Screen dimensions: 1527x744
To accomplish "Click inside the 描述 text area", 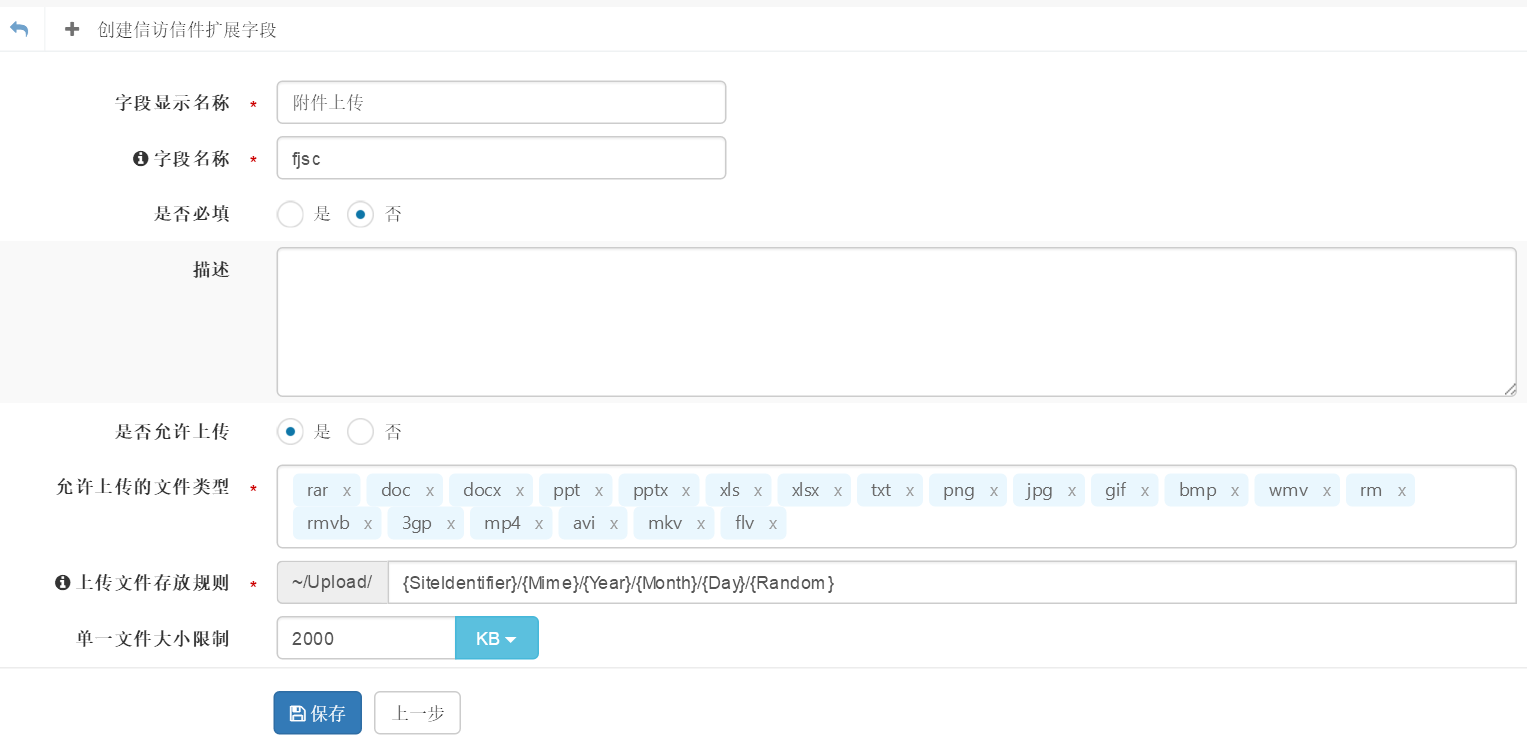I will pyautogui.click(x=895, y=321).
